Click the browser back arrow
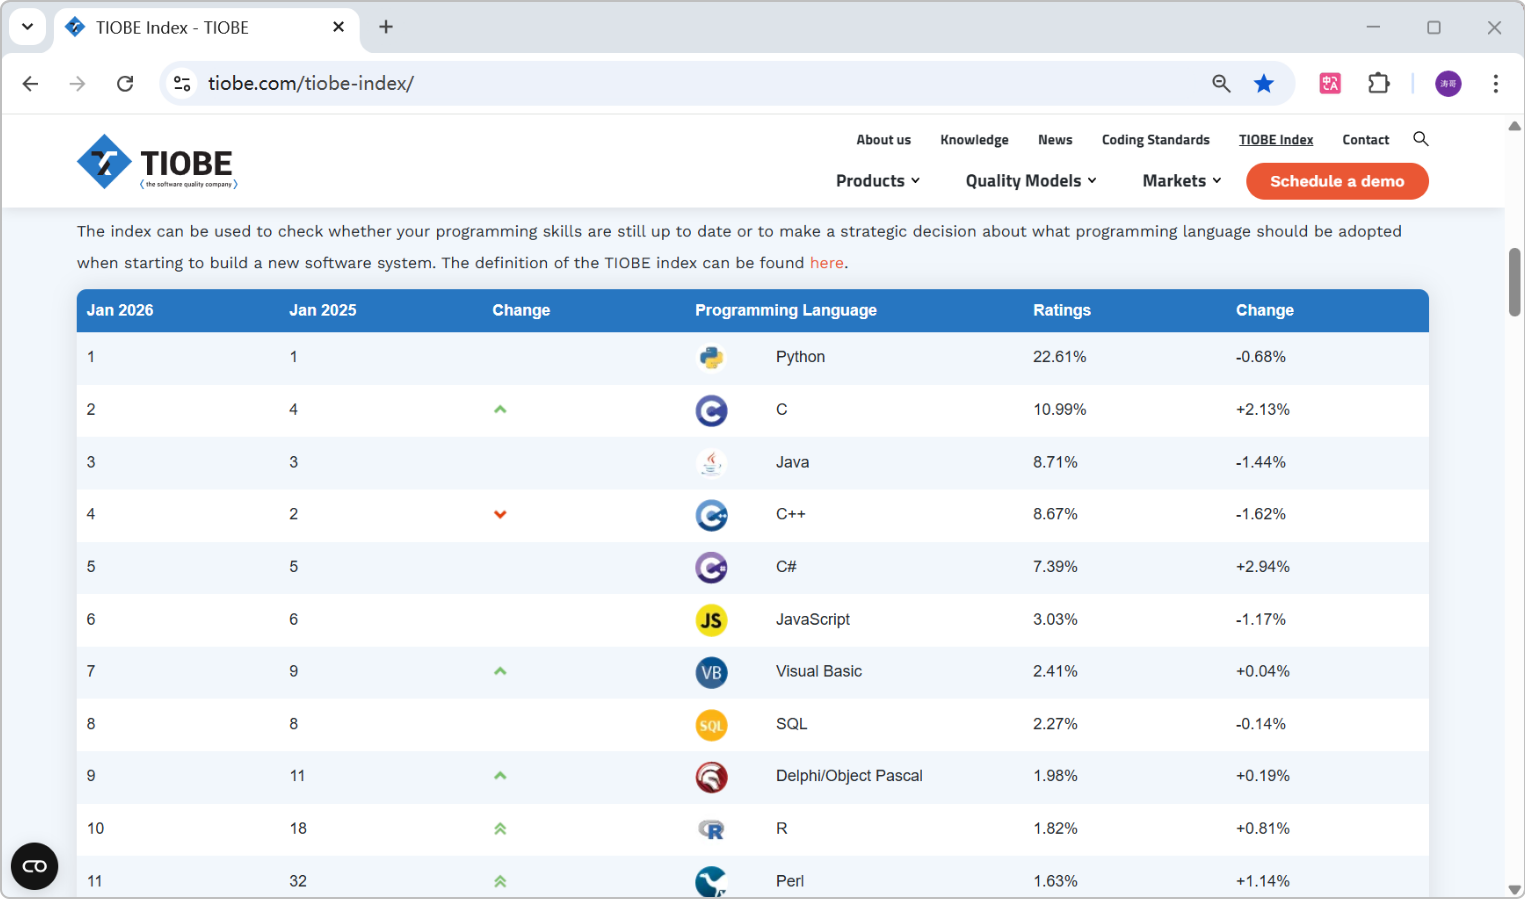This screenshot has height=899, width=1525. coord(30,84)
